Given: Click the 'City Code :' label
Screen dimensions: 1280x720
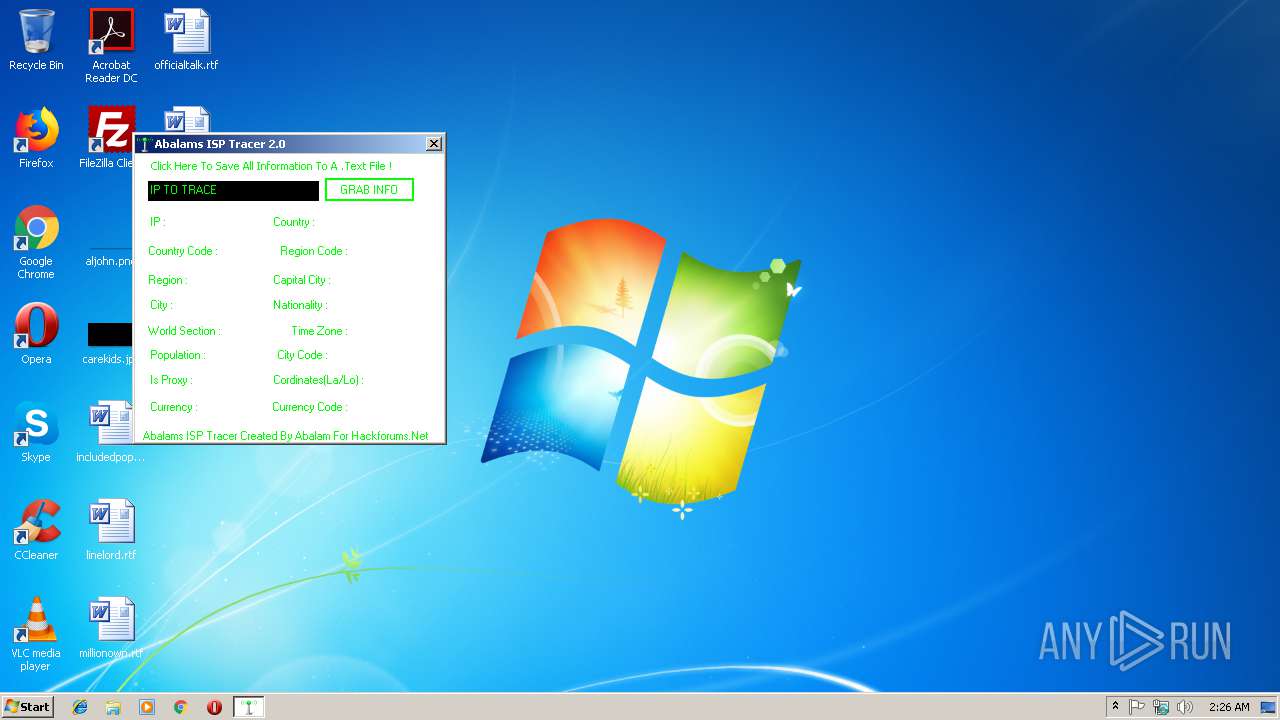Looking at the screenshot, I should tap(302, 355).
